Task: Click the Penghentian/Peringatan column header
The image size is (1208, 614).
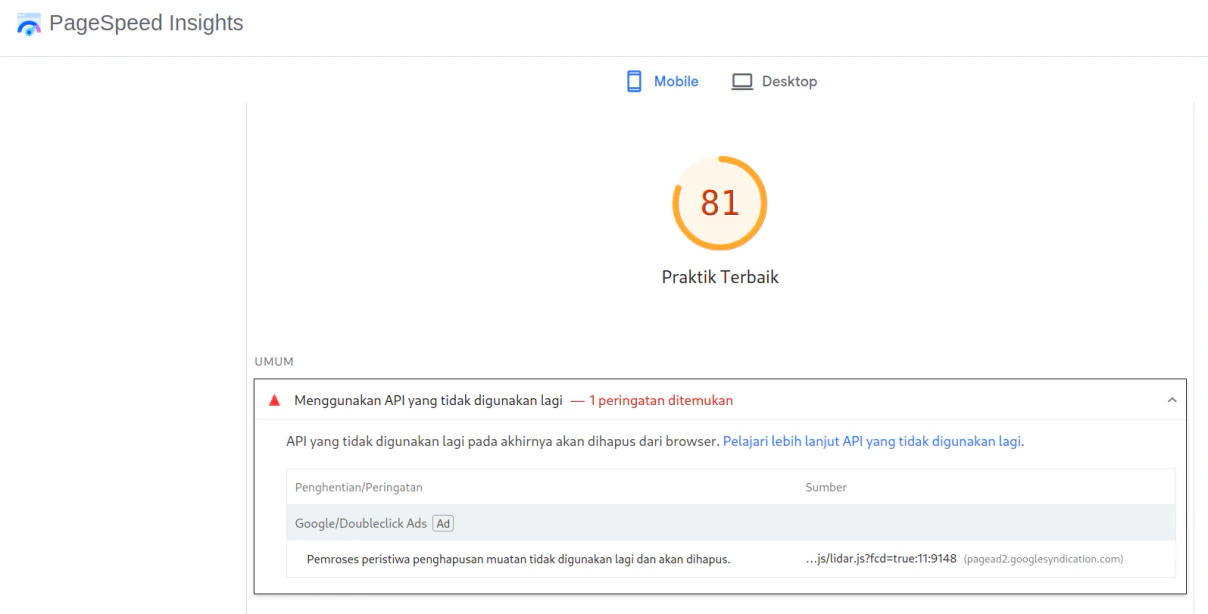Action: tap(359, 487)
